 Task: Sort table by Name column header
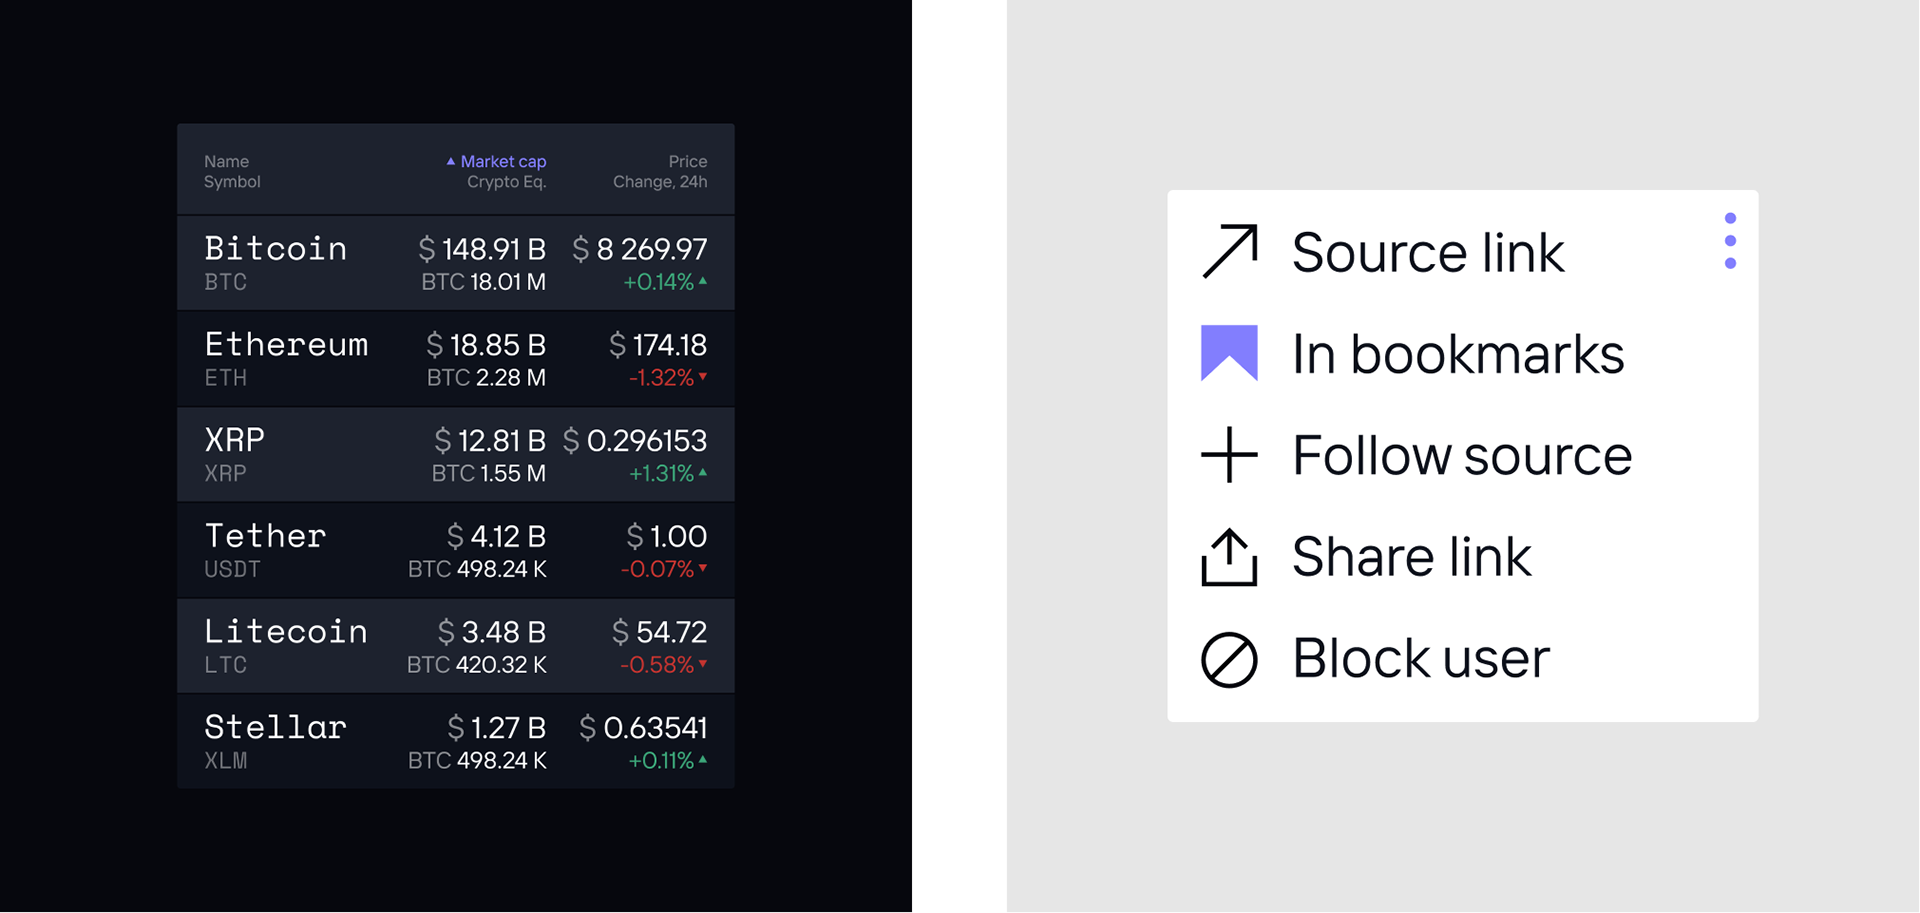(x=227, y=161)
